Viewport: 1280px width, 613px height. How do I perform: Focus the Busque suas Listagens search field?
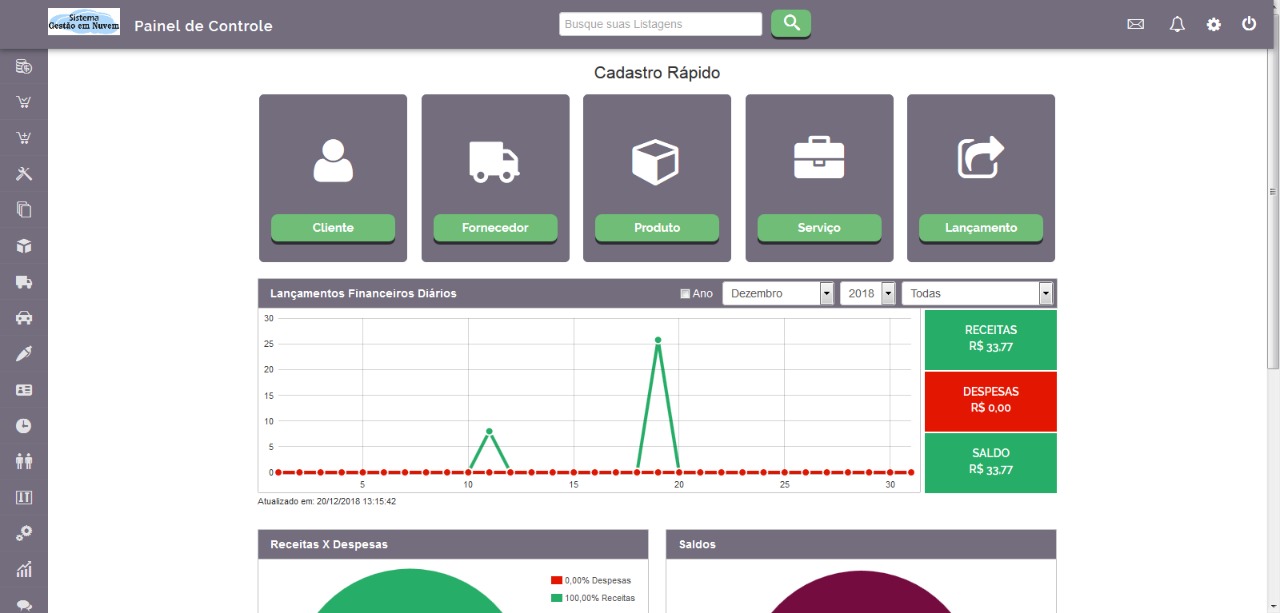[x=660, y=24]
